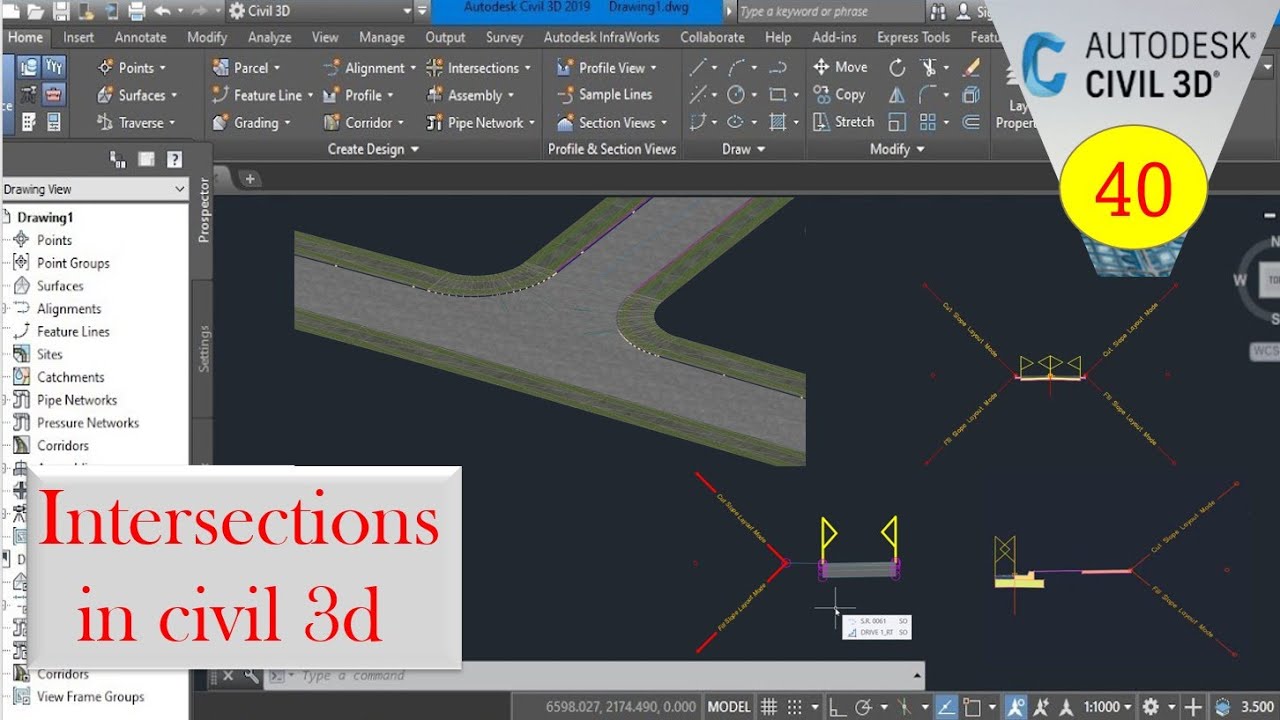Click the Open folder icon in quick access toolbar
The image size is (1280, 720).
[x=36, y=12]
